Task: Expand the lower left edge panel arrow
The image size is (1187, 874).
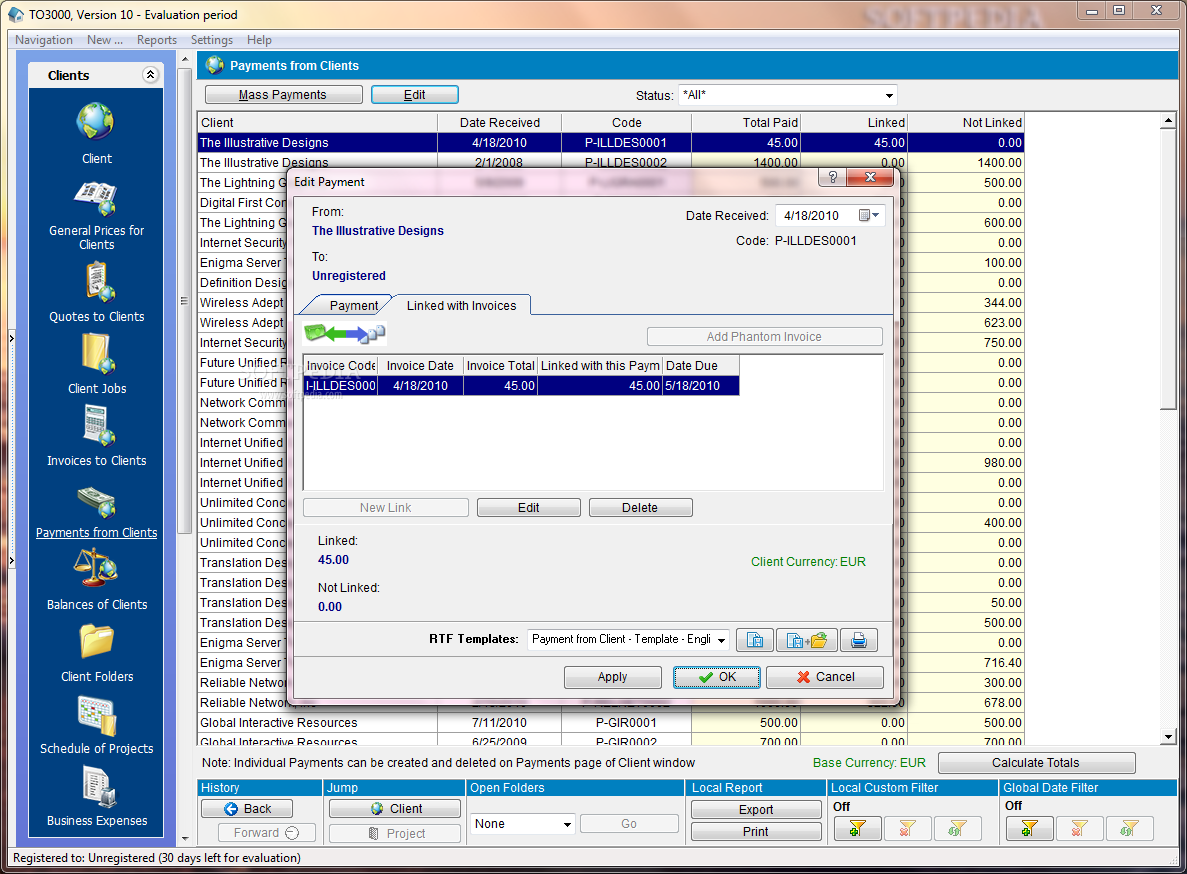Action: (x=11, y=561)
